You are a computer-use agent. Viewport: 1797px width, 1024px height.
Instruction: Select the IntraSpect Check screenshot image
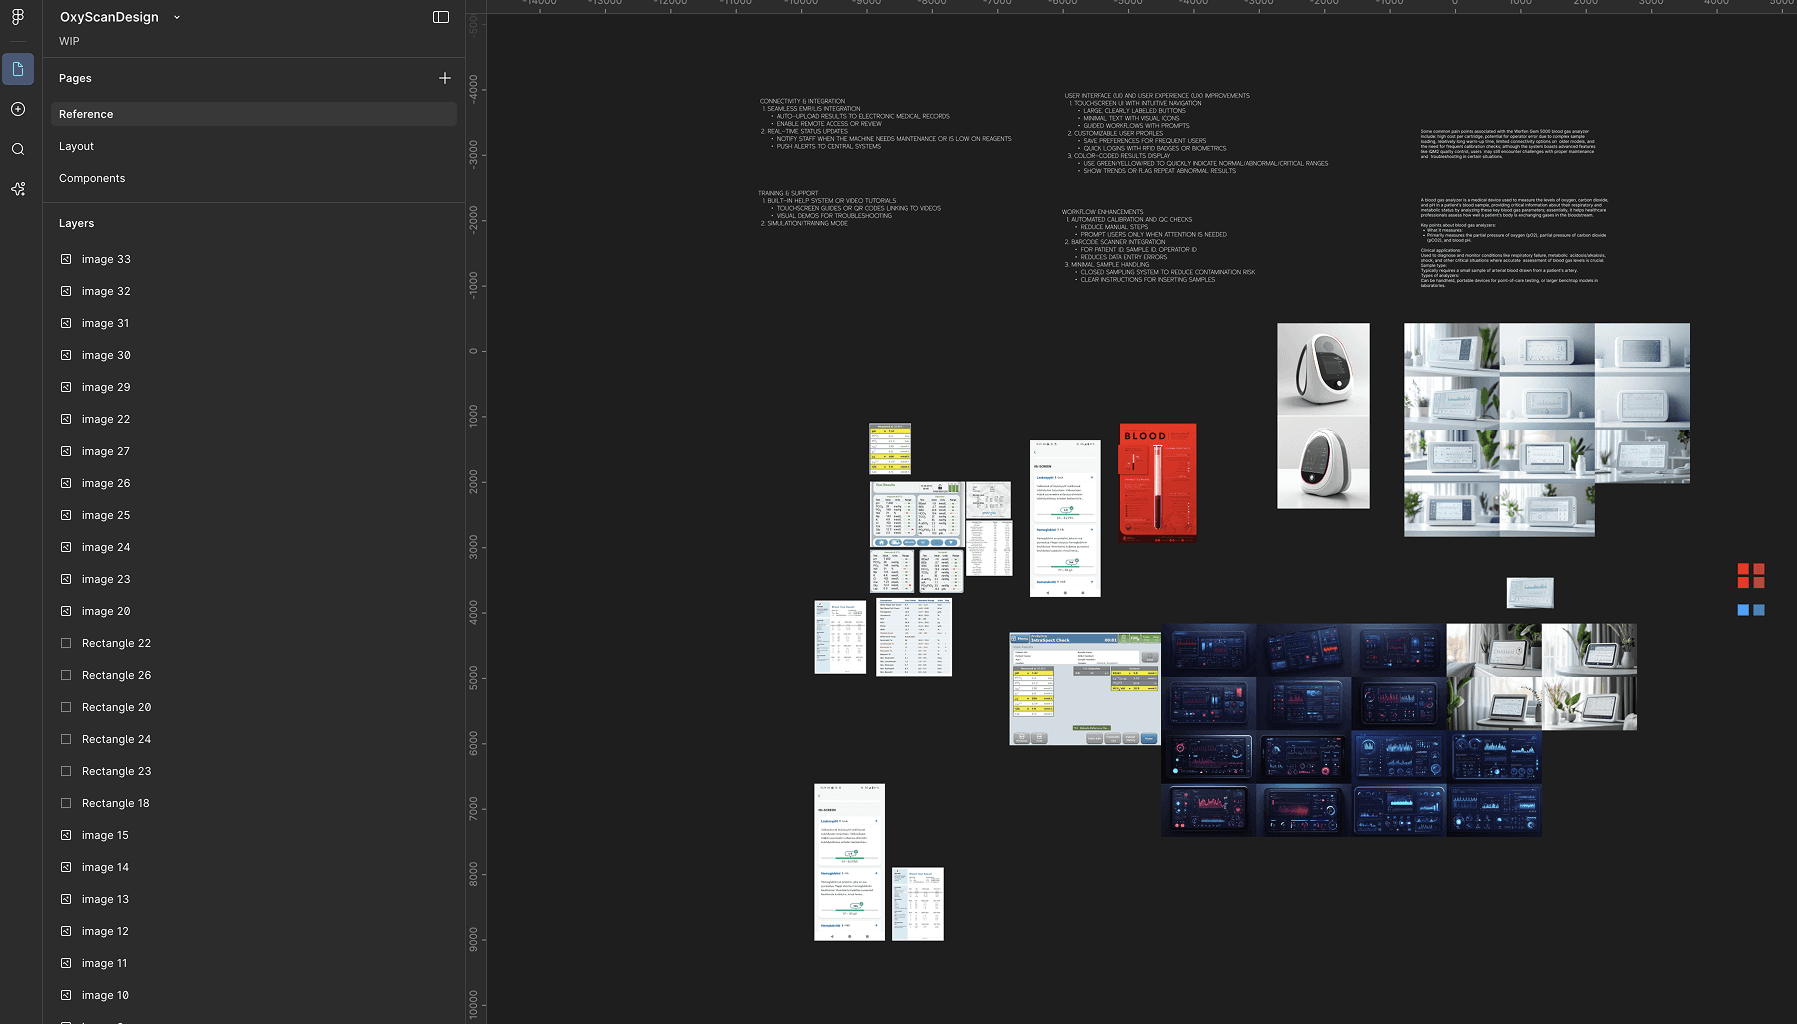(x=1085, y=689)
